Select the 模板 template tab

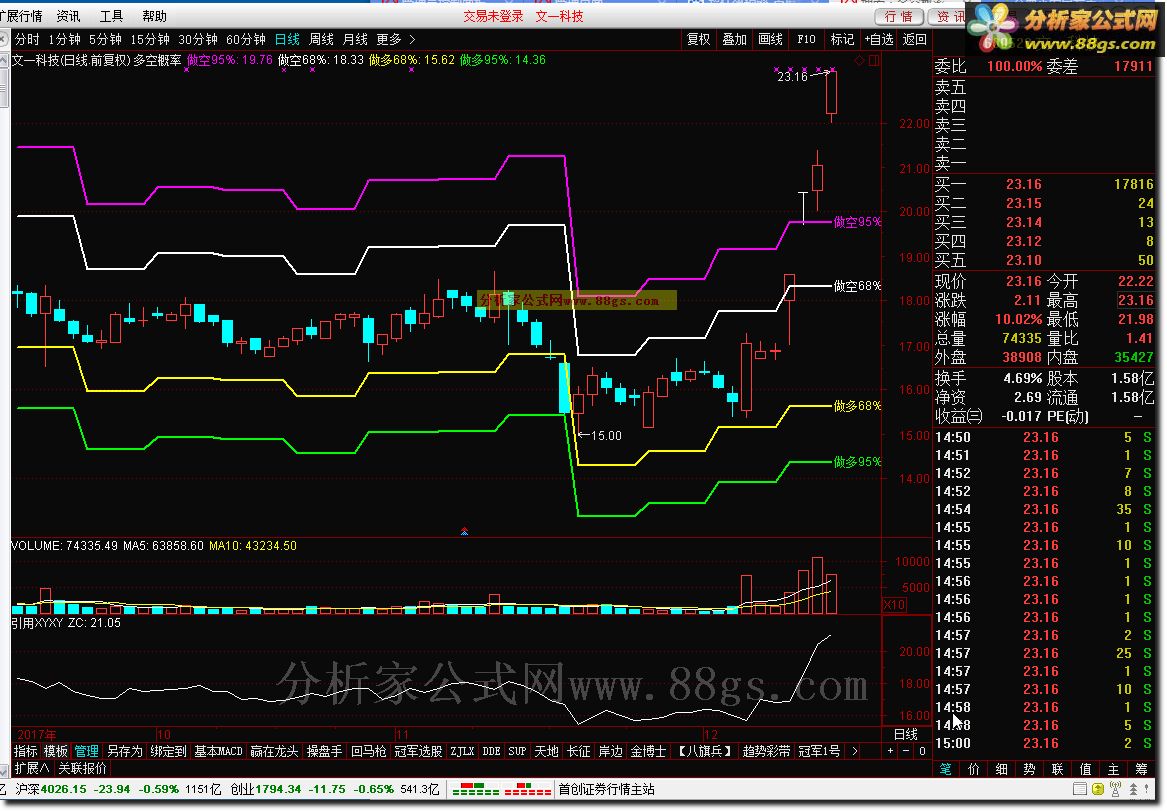(56, 751)
